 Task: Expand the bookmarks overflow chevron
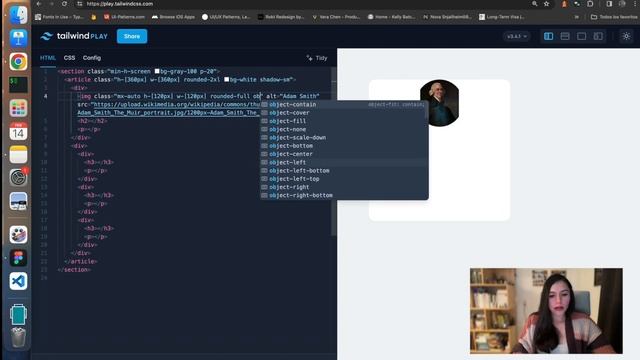pos(576,17)
